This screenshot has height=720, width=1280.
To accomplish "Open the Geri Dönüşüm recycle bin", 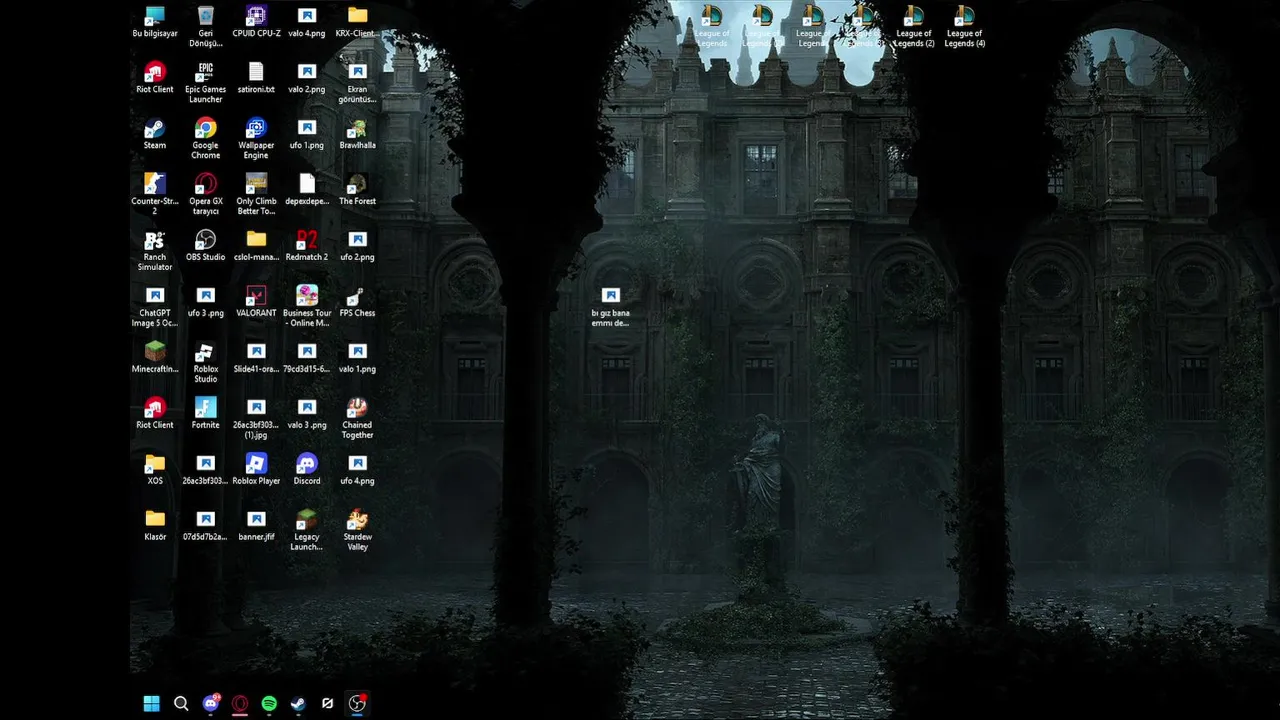I will (205, 26).
